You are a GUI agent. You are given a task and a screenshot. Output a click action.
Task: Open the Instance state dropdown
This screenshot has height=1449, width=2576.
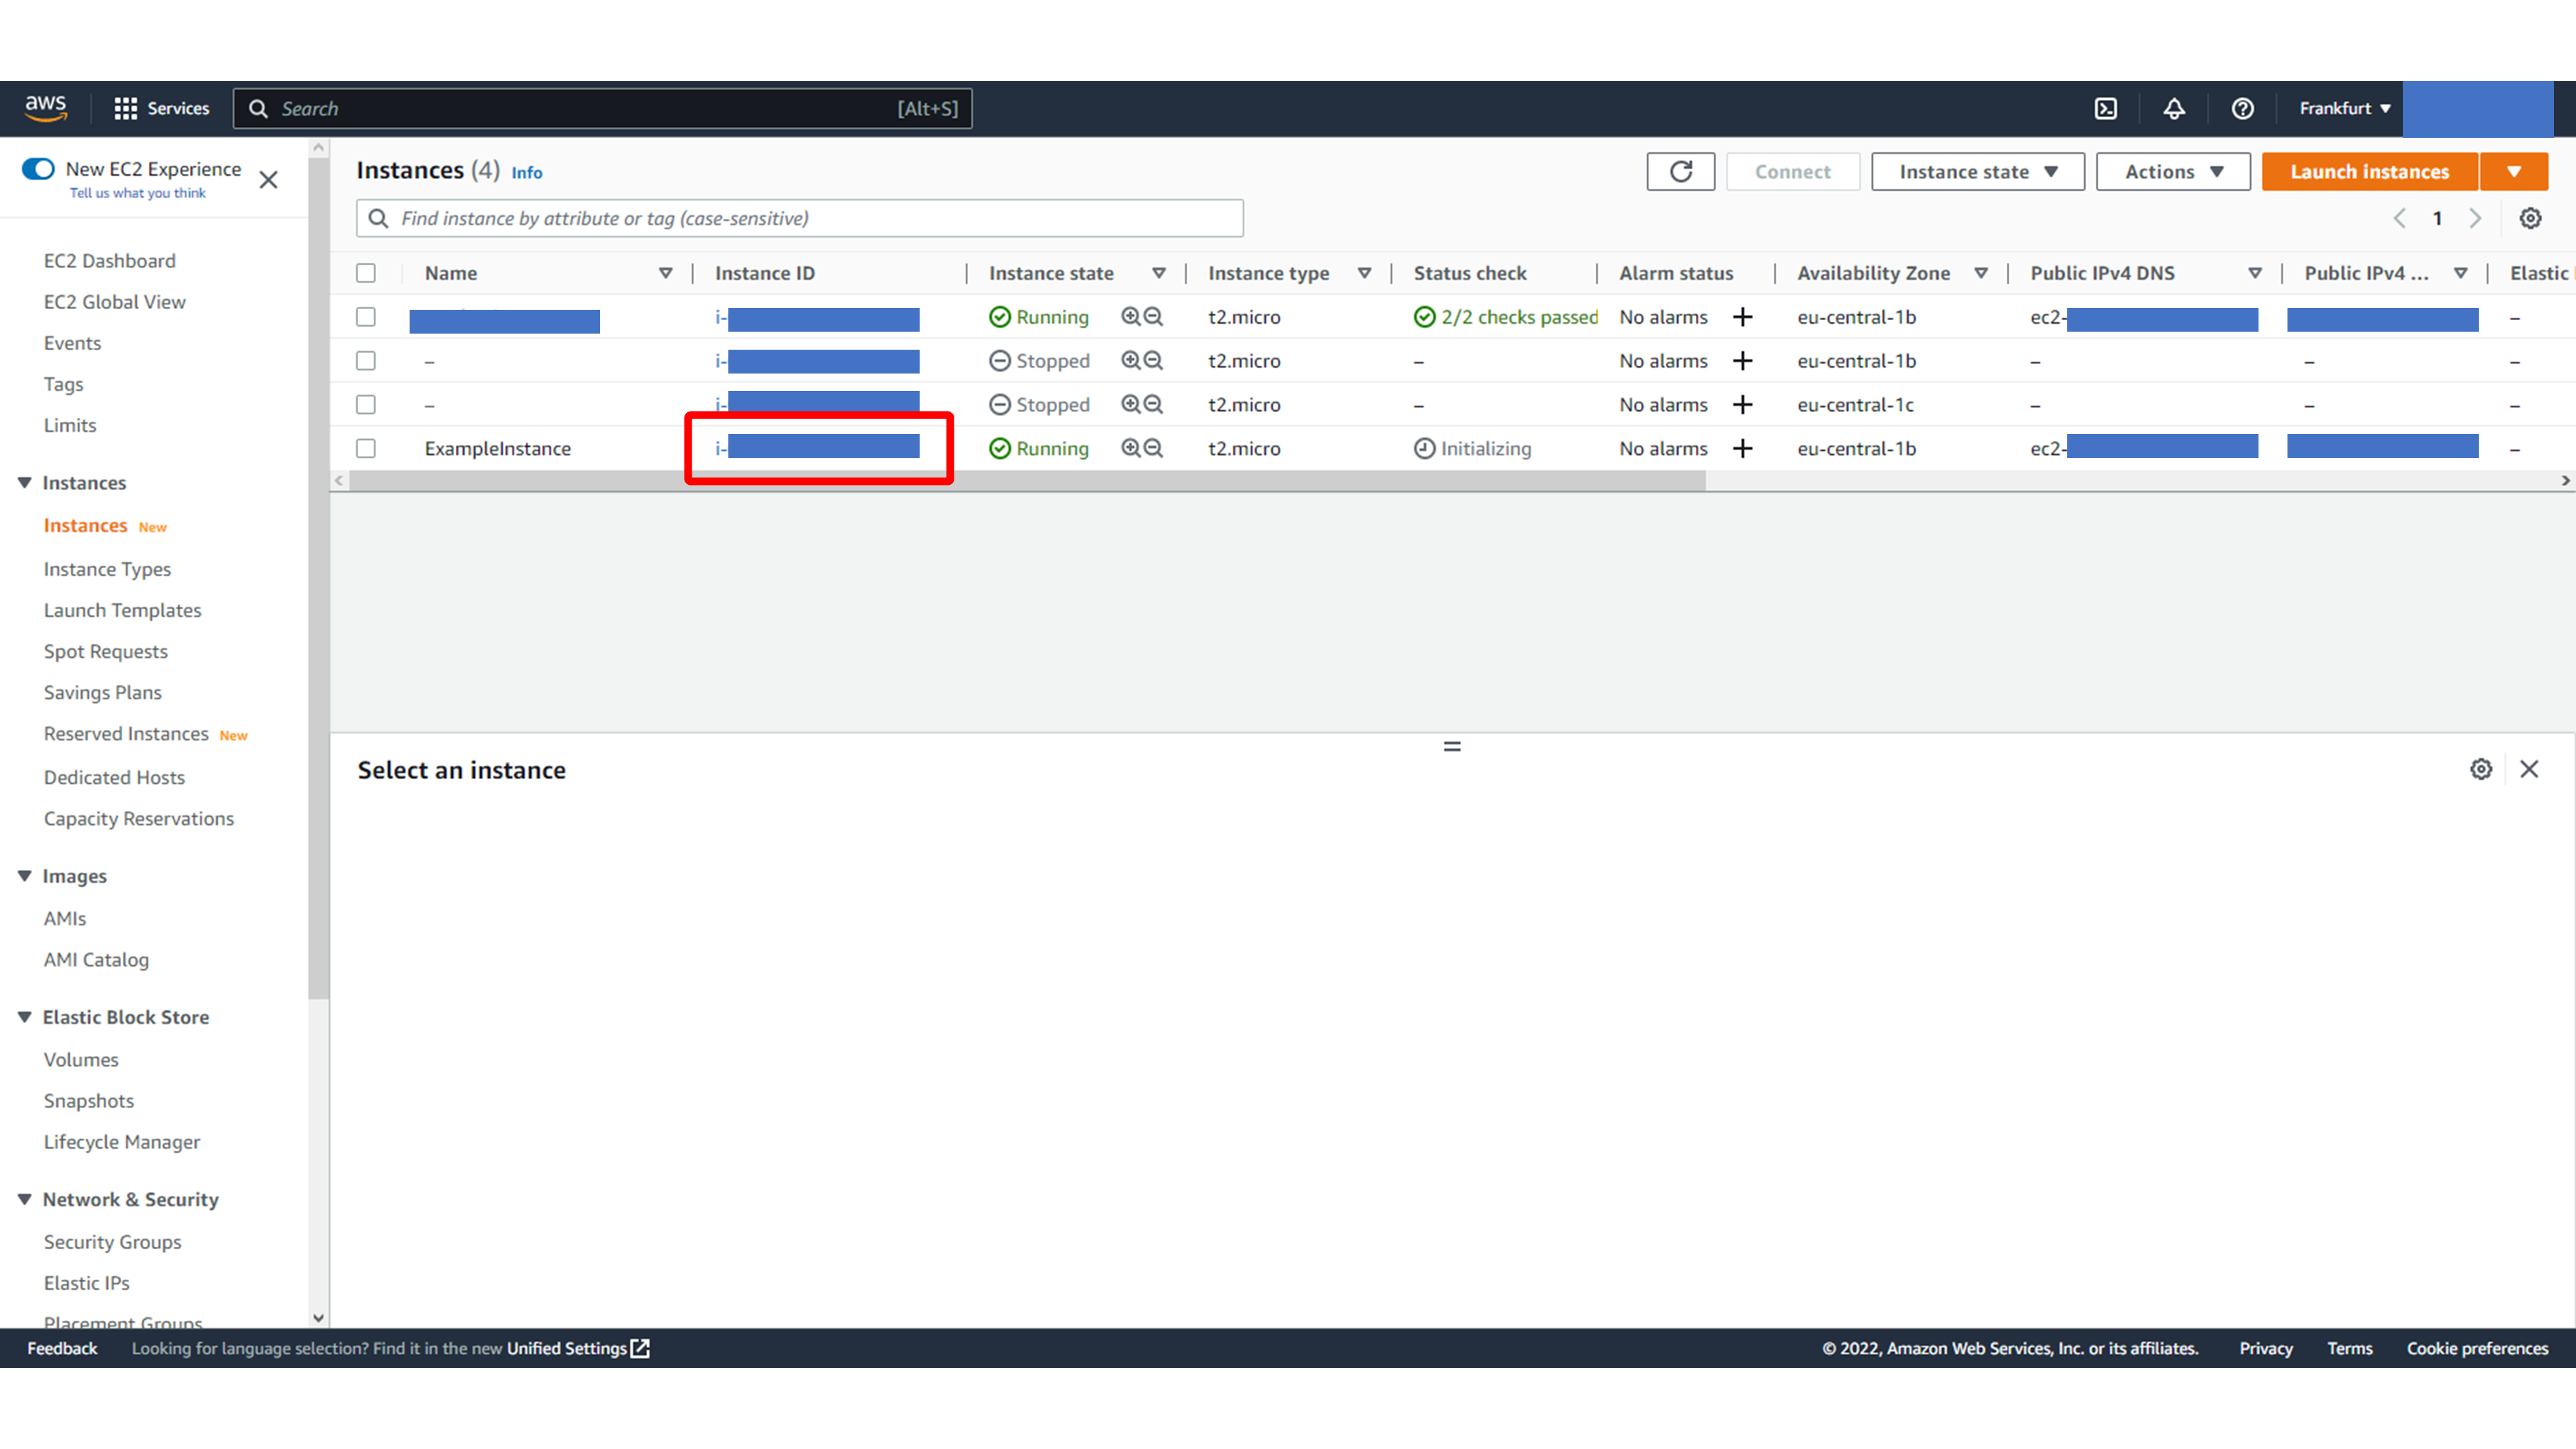(x=1977, y=171)
